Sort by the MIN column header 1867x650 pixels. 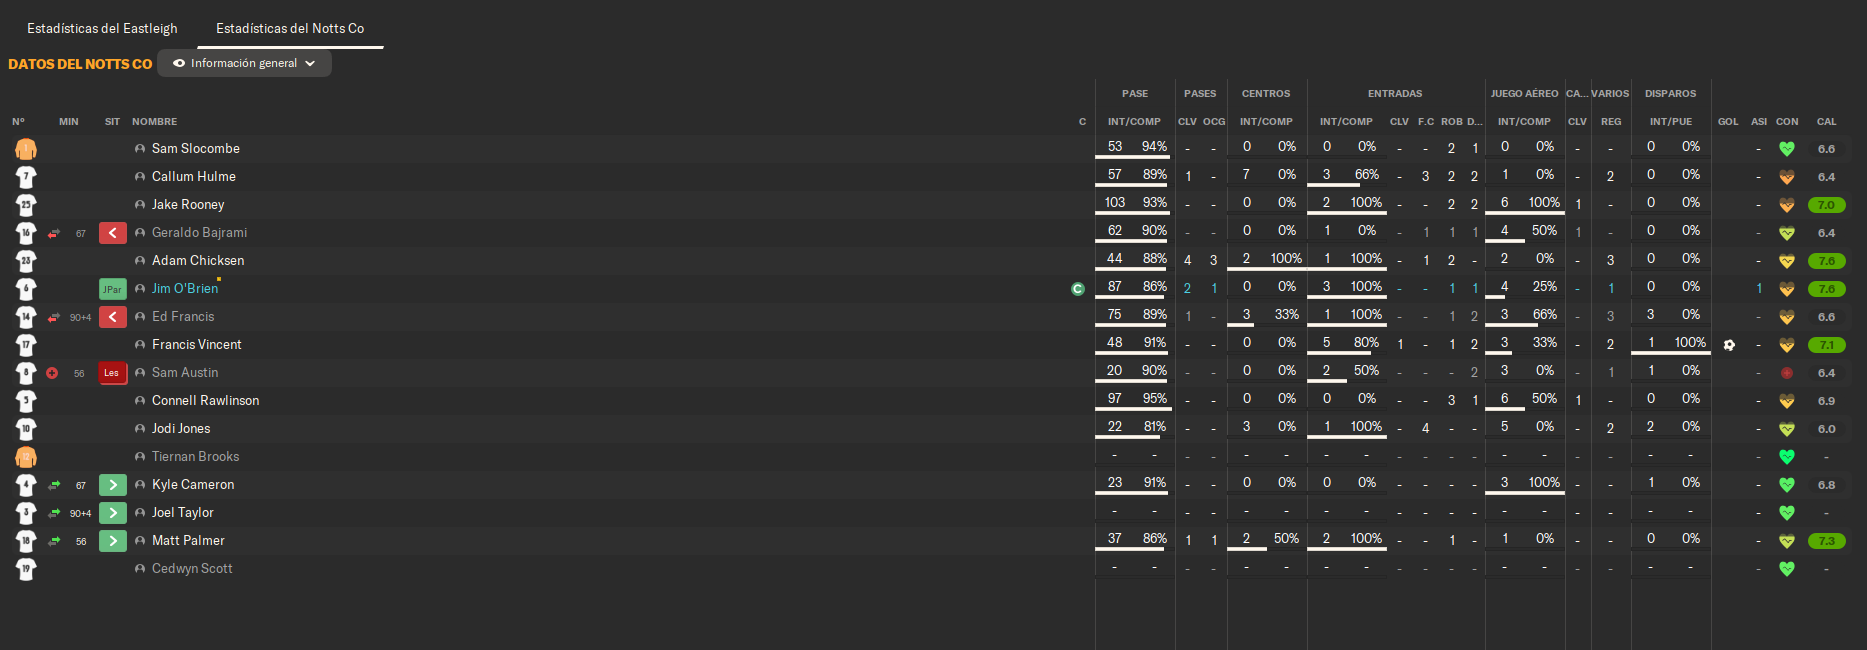pyautogui.click(x=68, y=121)
